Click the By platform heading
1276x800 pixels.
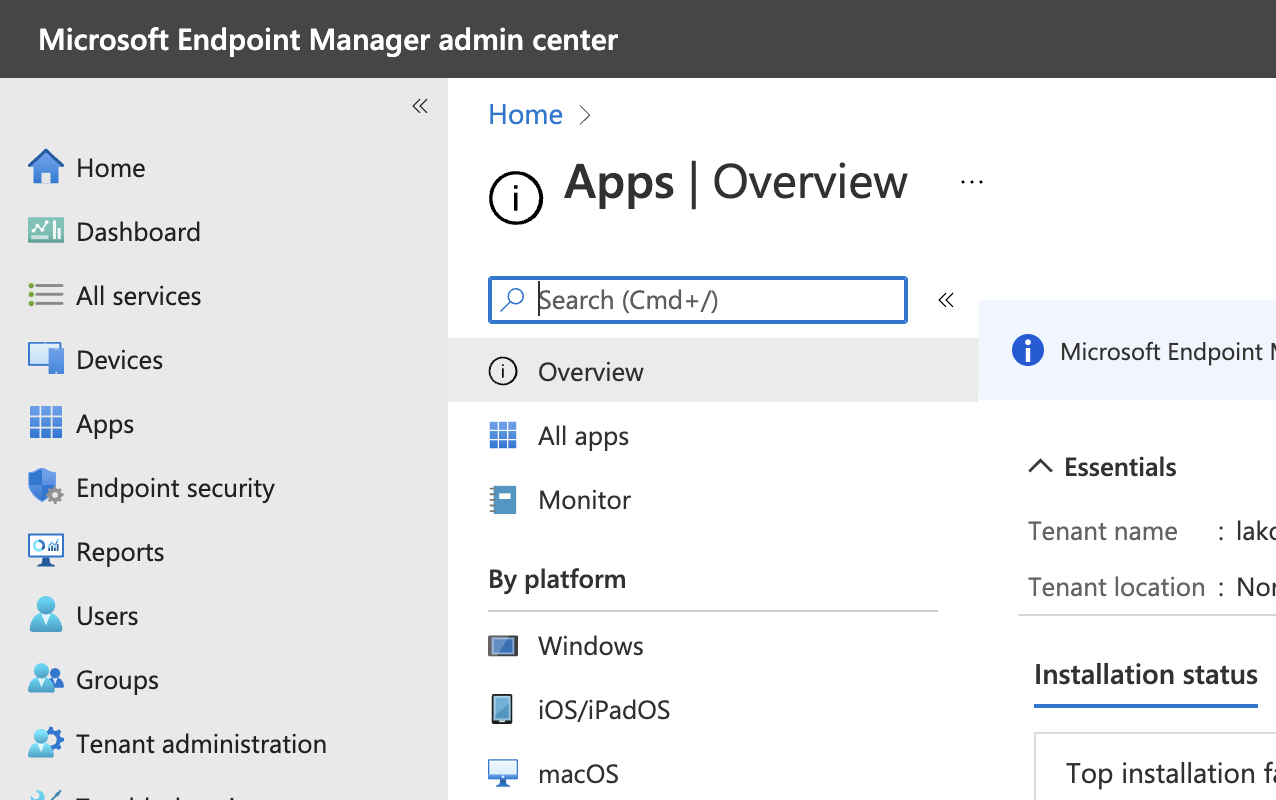[x=557, y=579]
